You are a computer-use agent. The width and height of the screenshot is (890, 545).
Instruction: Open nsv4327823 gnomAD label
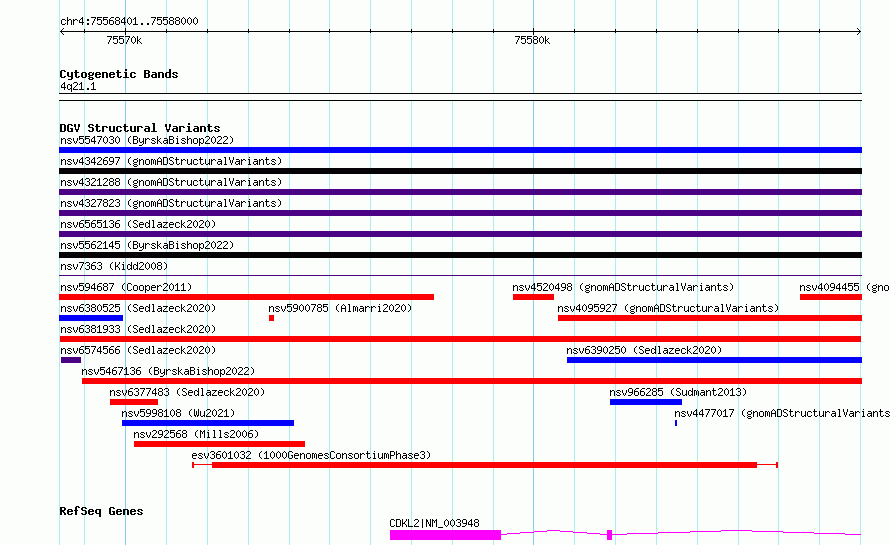pyautogui.click(x=171, y=203)
